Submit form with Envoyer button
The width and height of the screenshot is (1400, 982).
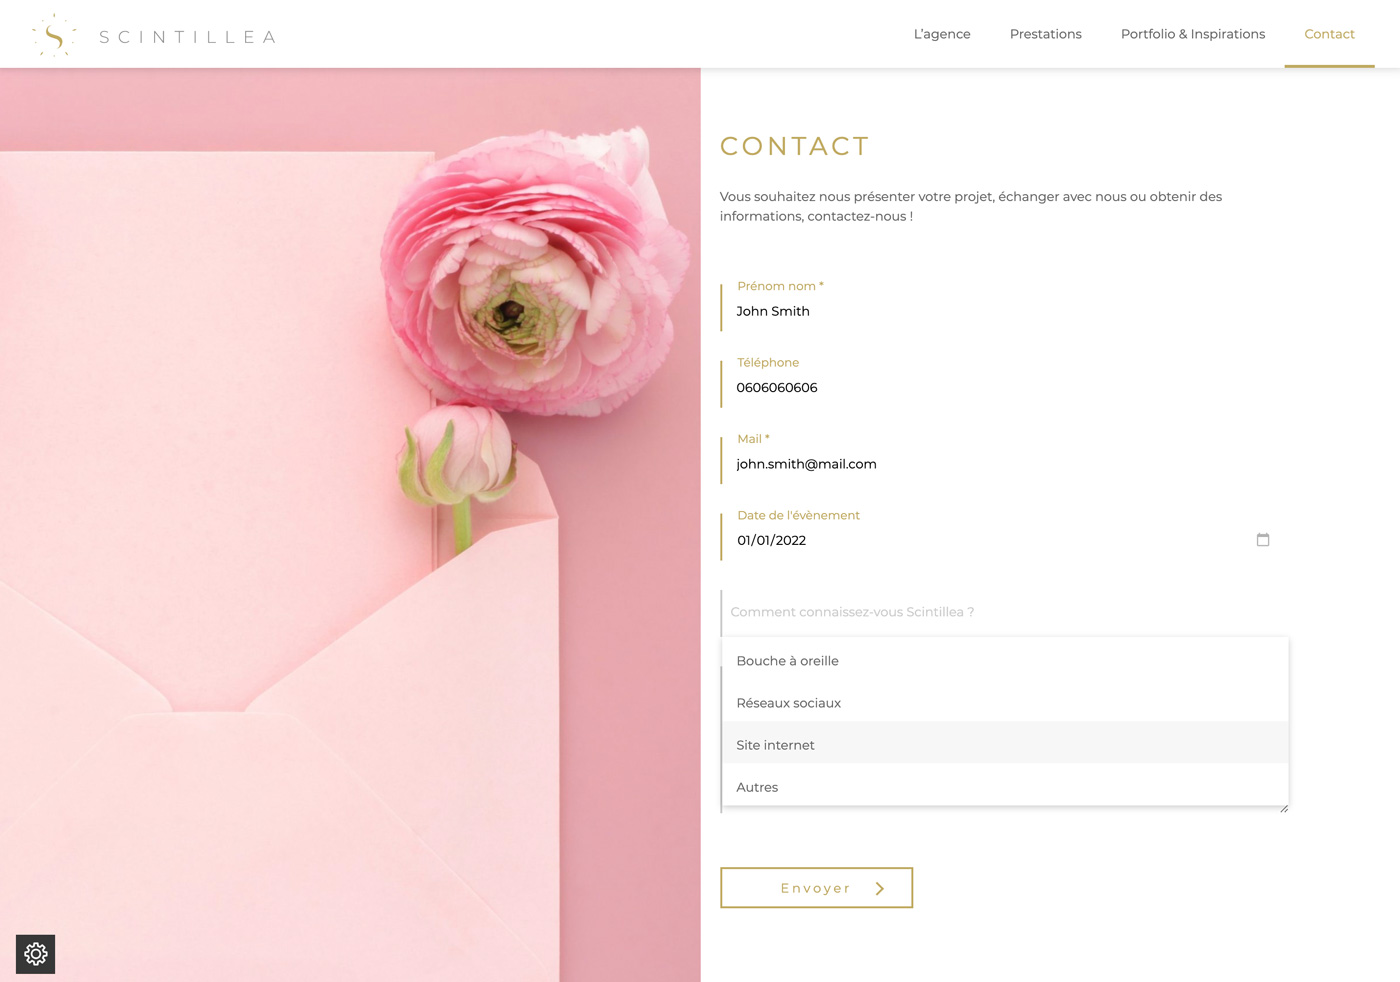click(816, 888)
